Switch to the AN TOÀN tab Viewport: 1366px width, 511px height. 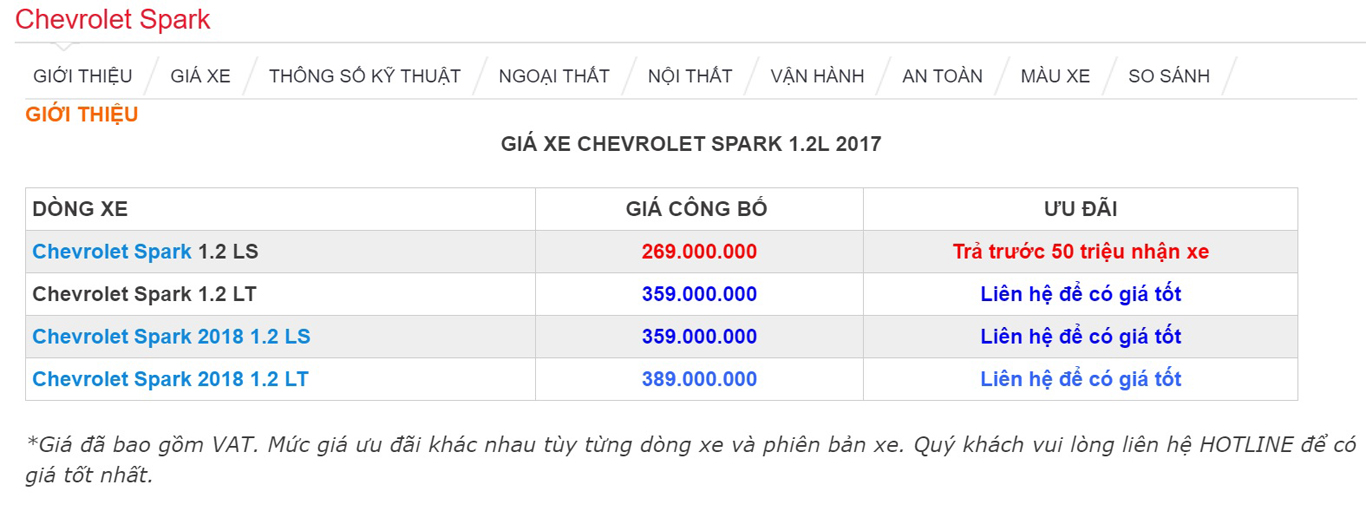pyautogui.click(x=942, y=76)
